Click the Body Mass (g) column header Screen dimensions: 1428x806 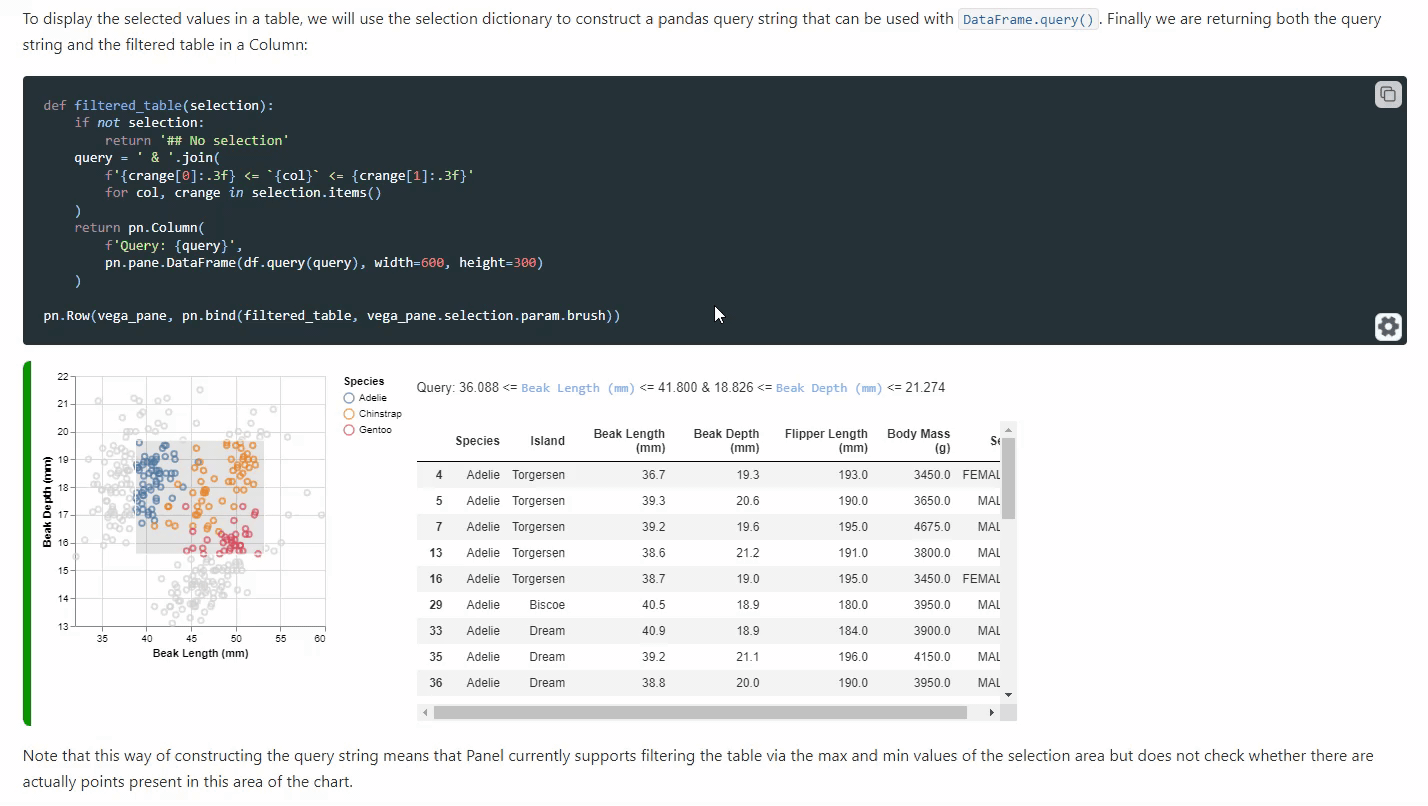(x=918, y=441)
